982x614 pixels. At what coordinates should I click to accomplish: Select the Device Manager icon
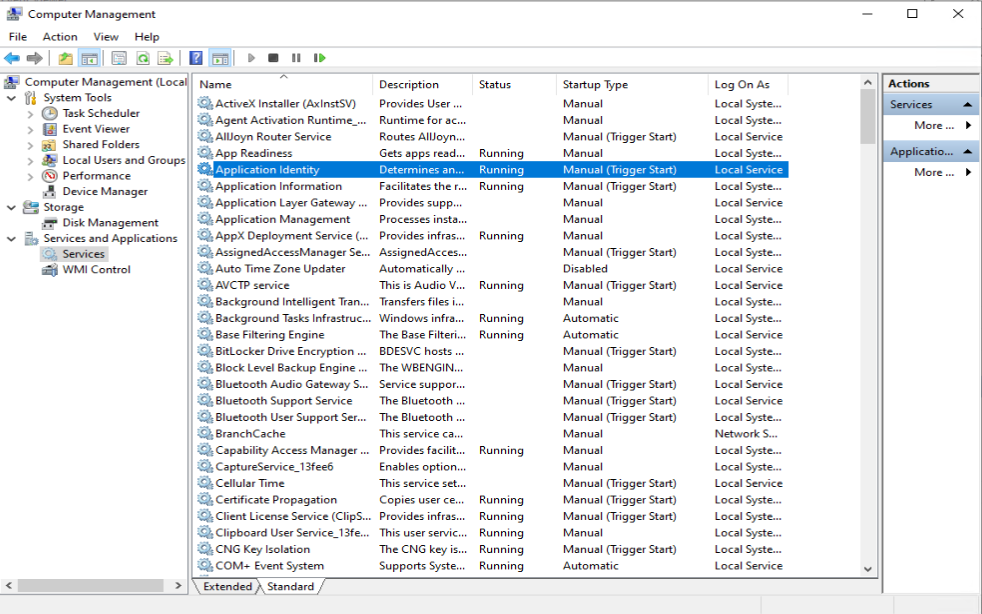49,192
